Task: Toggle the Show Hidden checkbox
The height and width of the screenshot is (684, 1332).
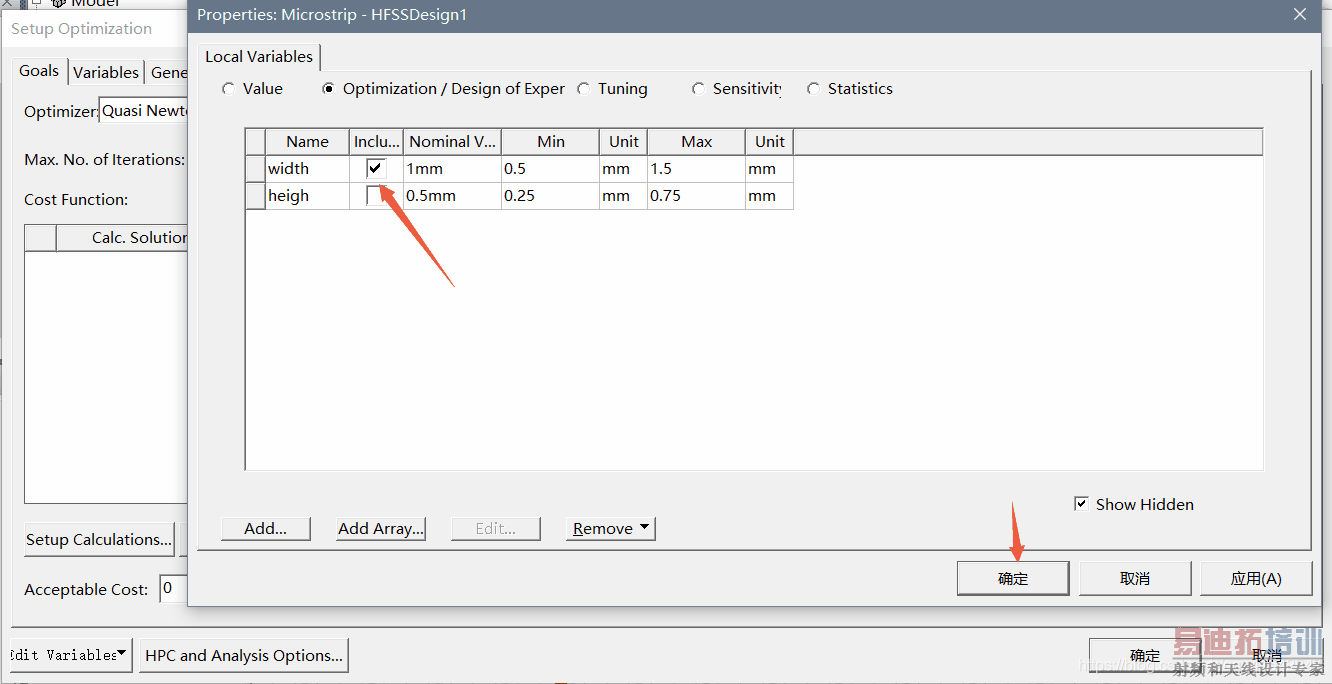Action: click(1081, 504)
